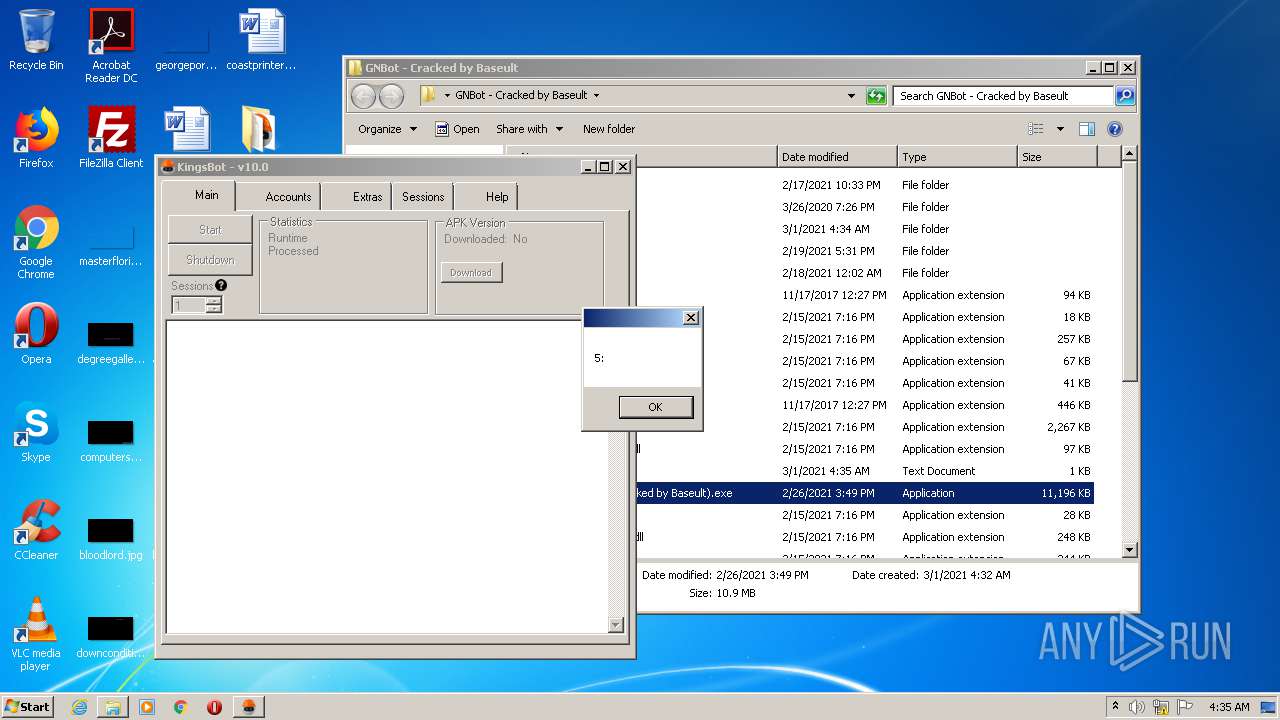Open the Organize dropdown menu
This screenshot has width=1280, height=720.
click(x=388, y=129)
